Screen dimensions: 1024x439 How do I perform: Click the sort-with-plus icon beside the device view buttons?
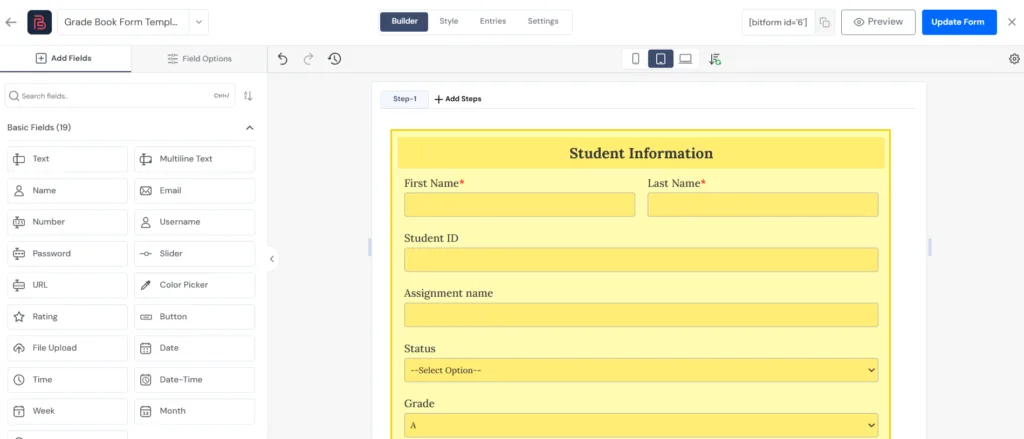tap(715, 59)
